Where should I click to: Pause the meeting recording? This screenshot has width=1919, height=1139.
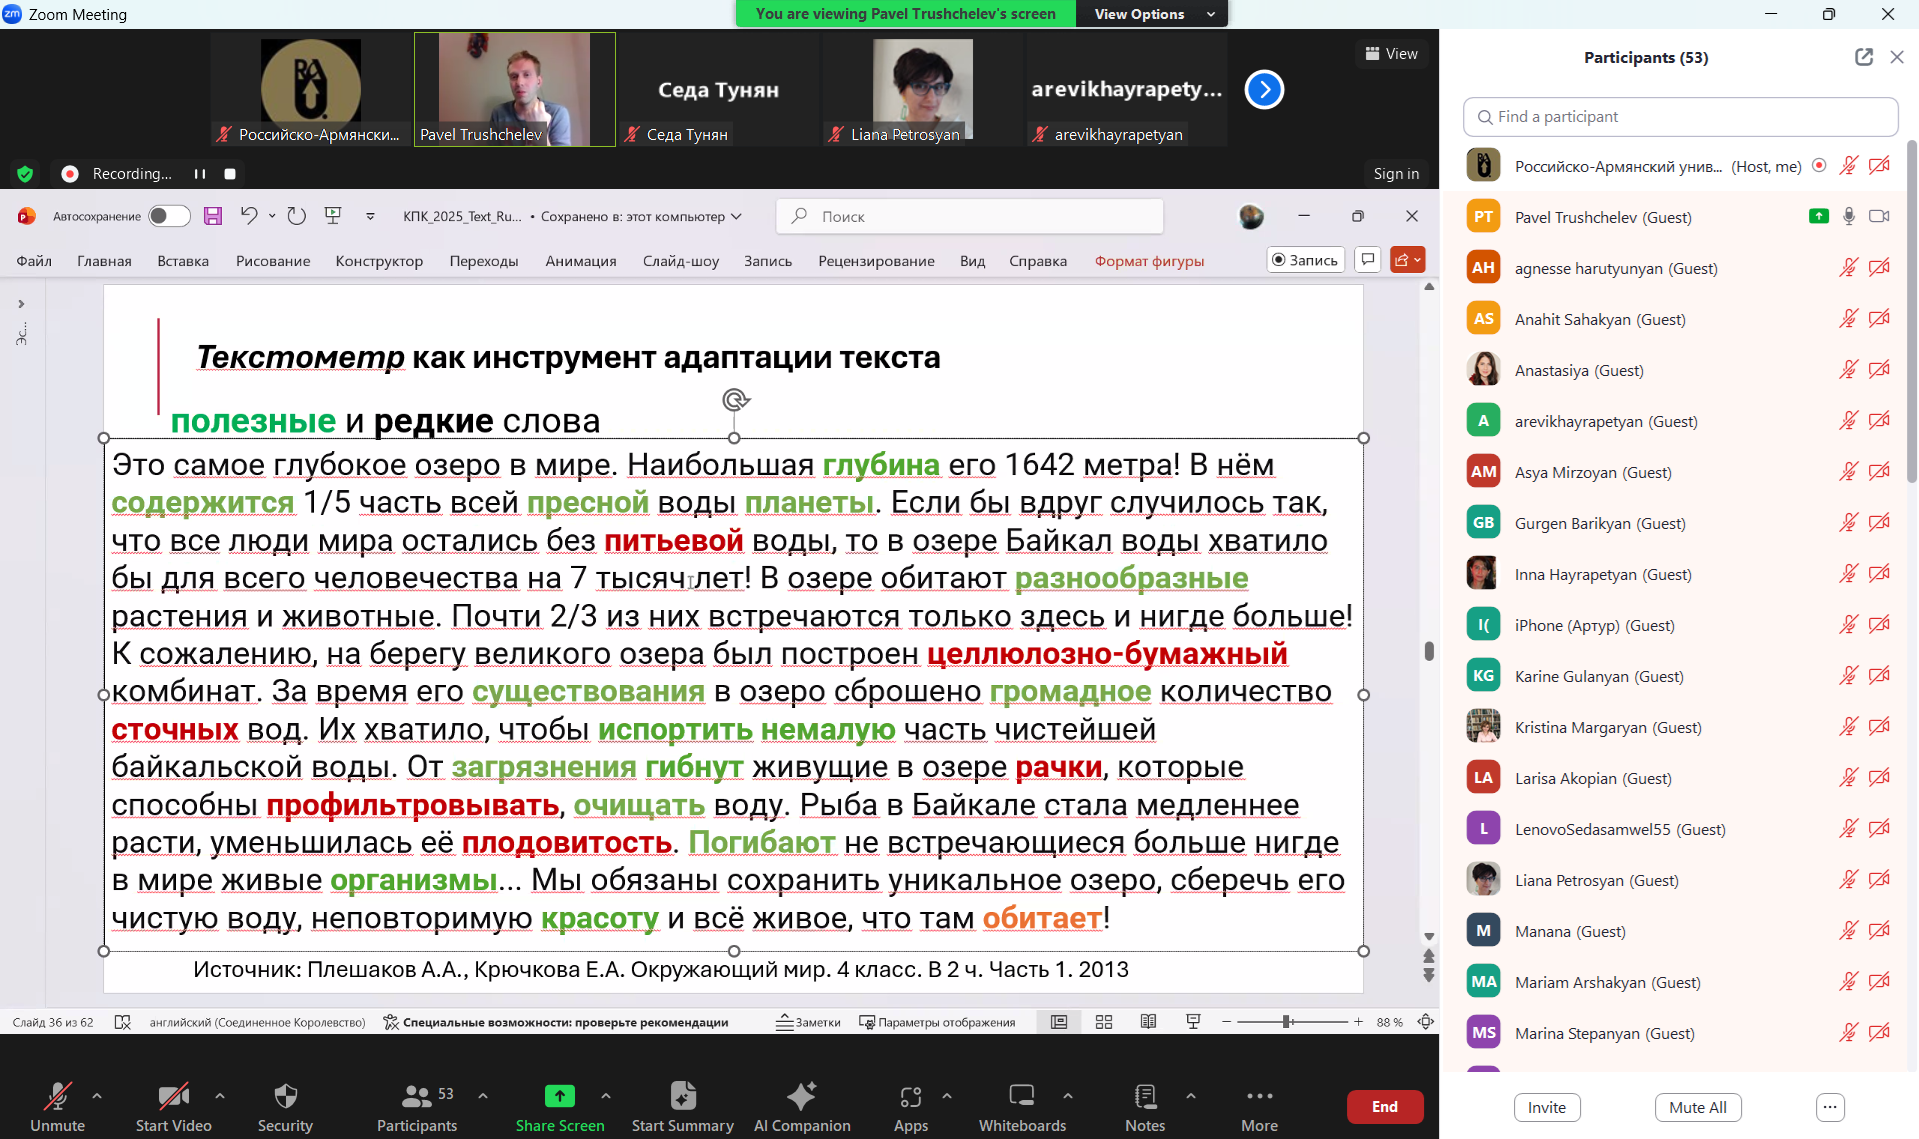tap(200, 174)
